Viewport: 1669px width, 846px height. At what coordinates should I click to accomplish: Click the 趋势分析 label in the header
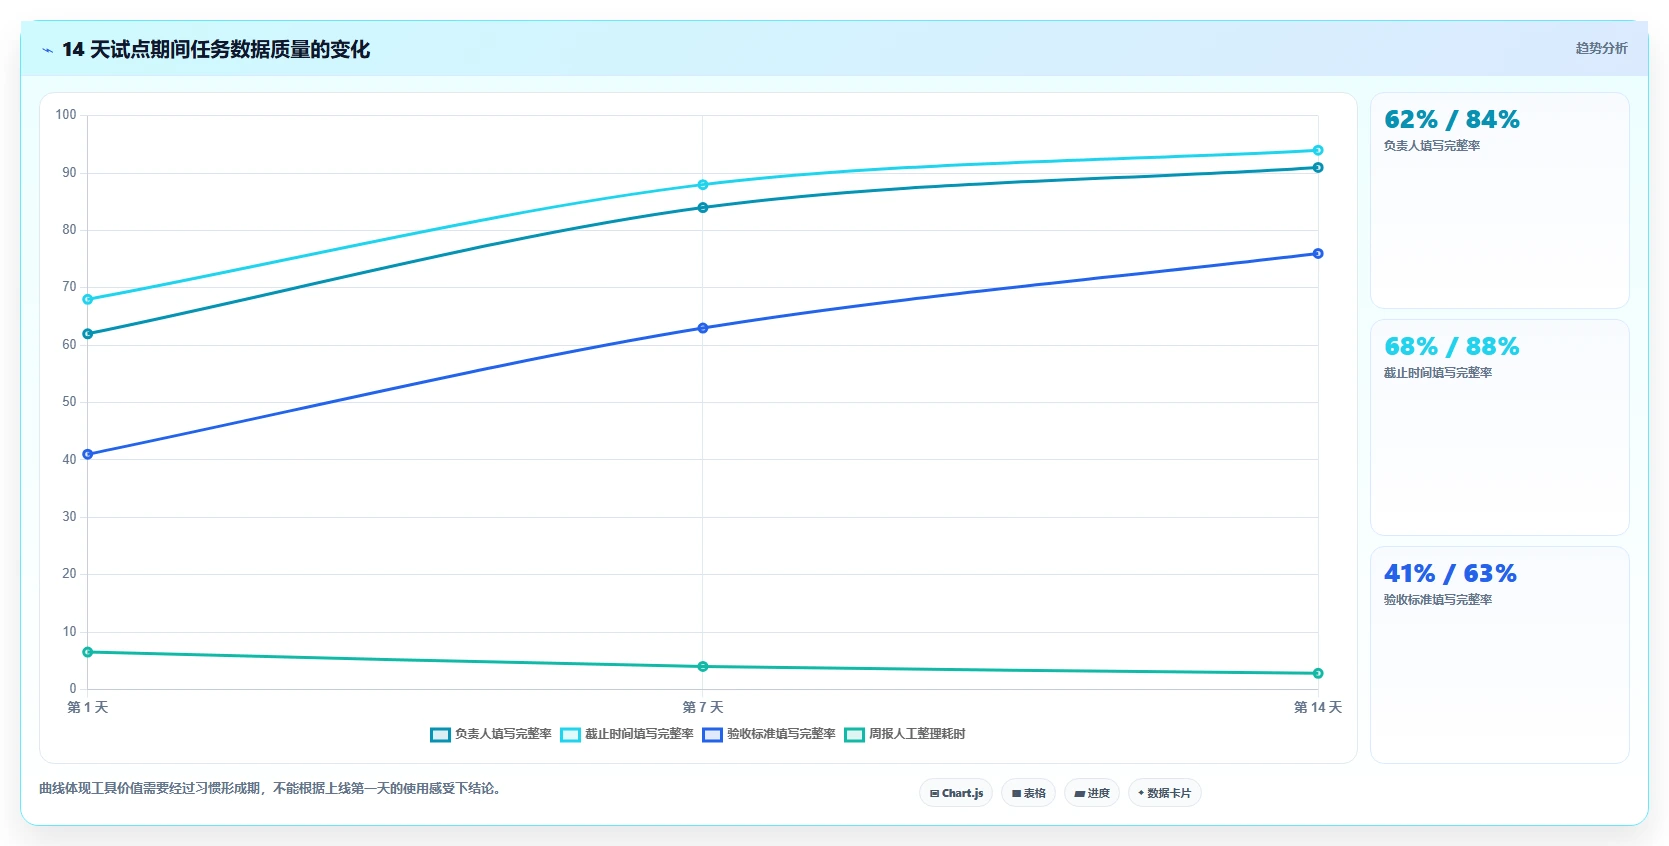tap(1601, 48)
